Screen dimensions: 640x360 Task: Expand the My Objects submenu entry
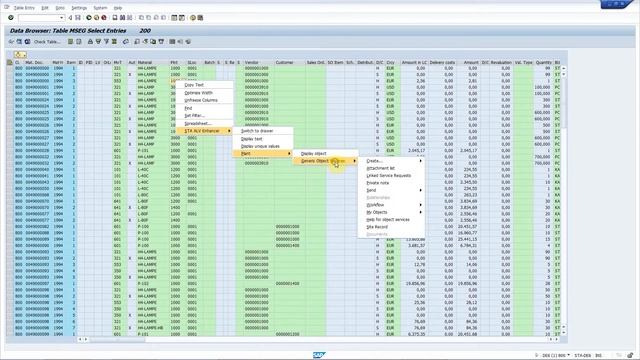tap(391, 212)
